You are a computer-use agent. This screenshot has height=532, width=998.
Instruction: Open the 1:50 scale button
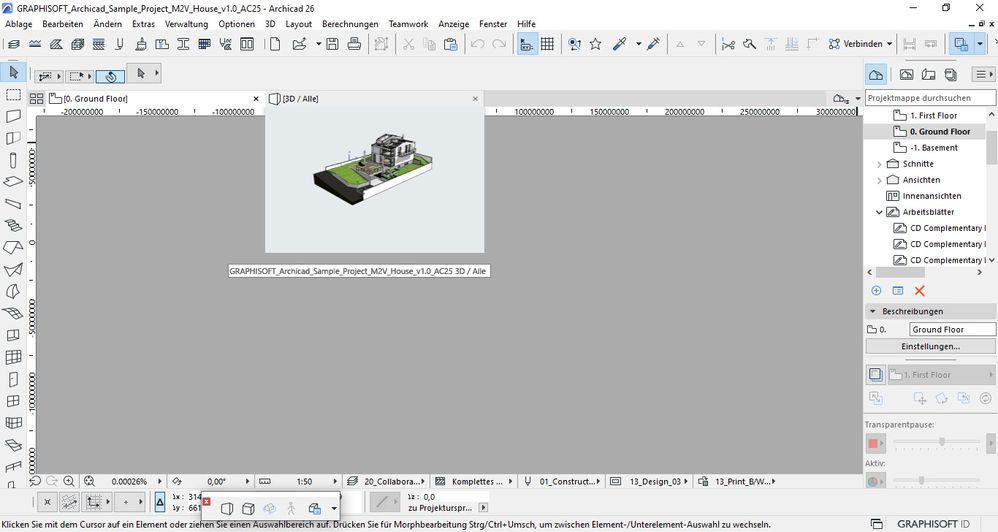point(304,481)
